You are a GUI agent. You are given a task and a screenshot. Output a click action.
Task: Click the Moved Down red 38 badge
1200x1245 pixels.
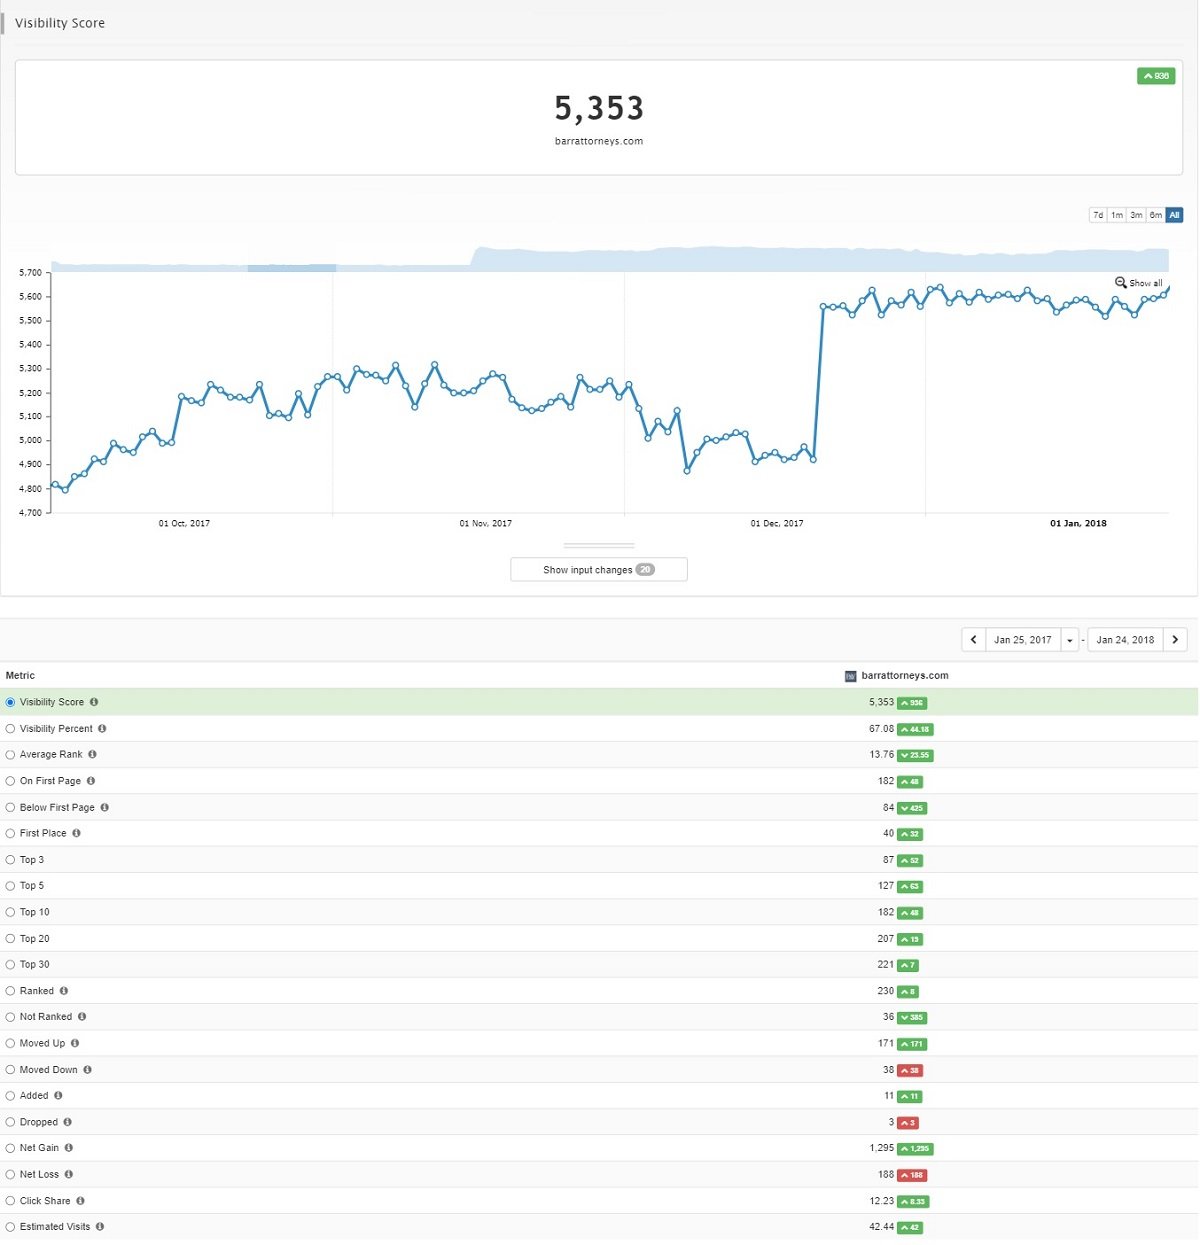910,1070
